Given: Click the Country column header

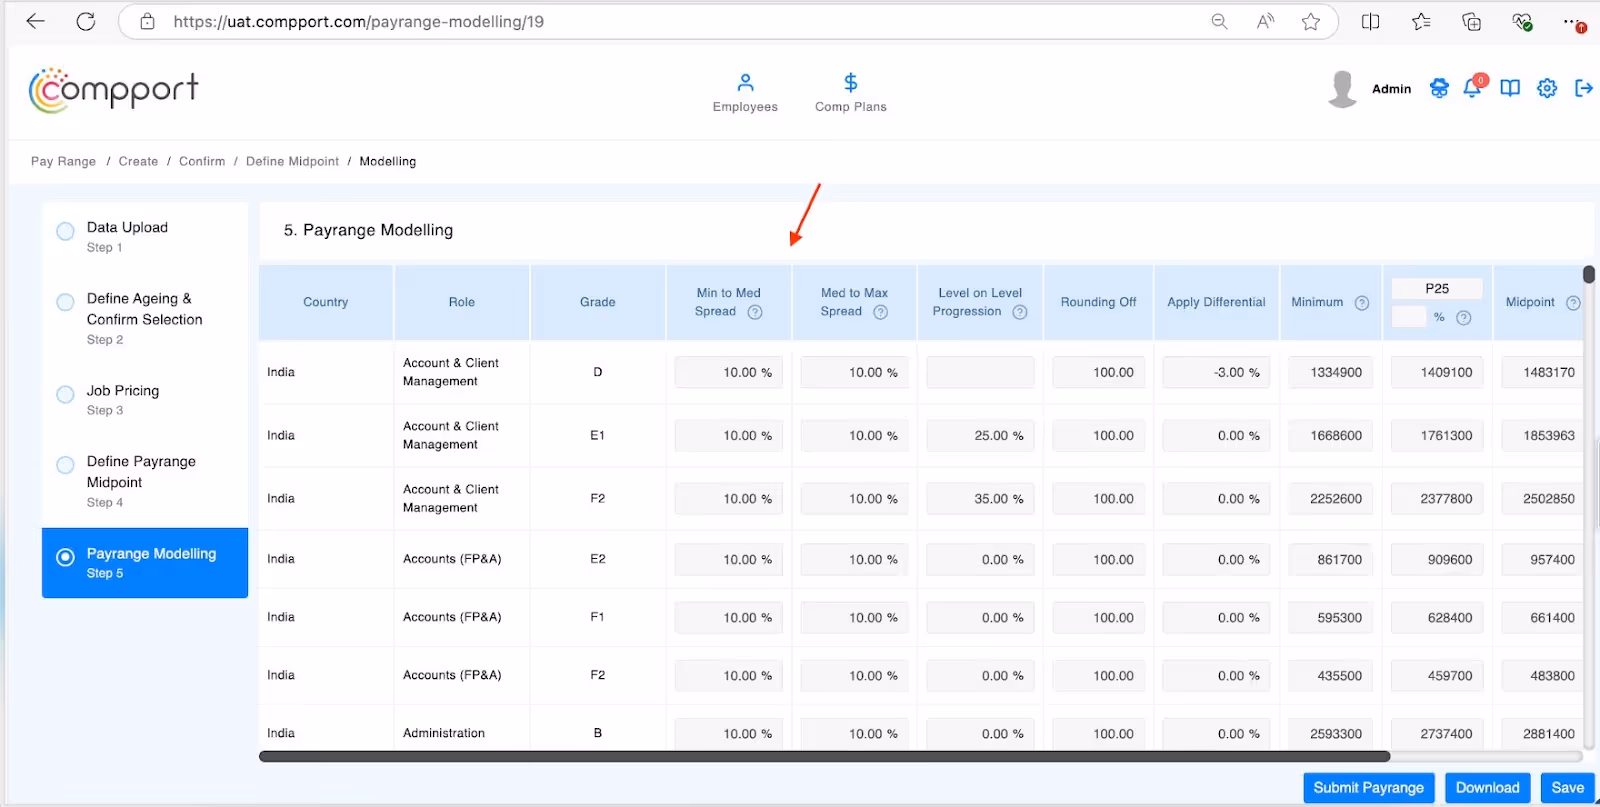Looking at the screenshot, I should (326, 302).
